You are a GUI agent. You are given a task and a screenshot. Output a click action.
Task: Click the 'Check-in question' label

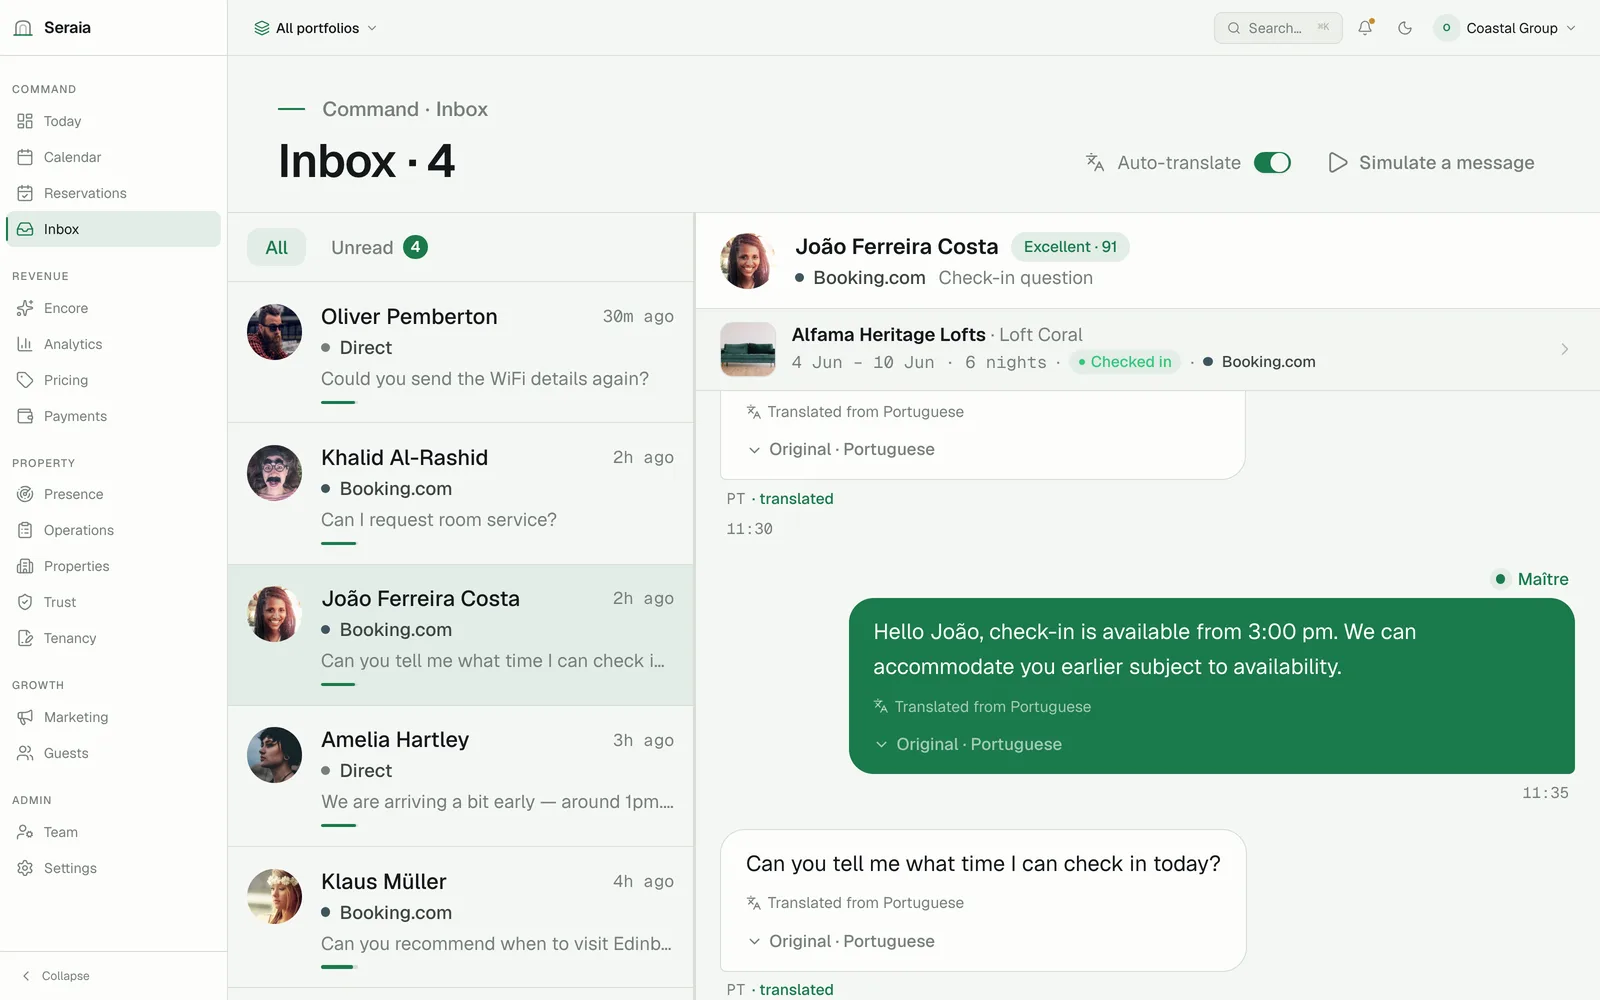coord(1015,278)
